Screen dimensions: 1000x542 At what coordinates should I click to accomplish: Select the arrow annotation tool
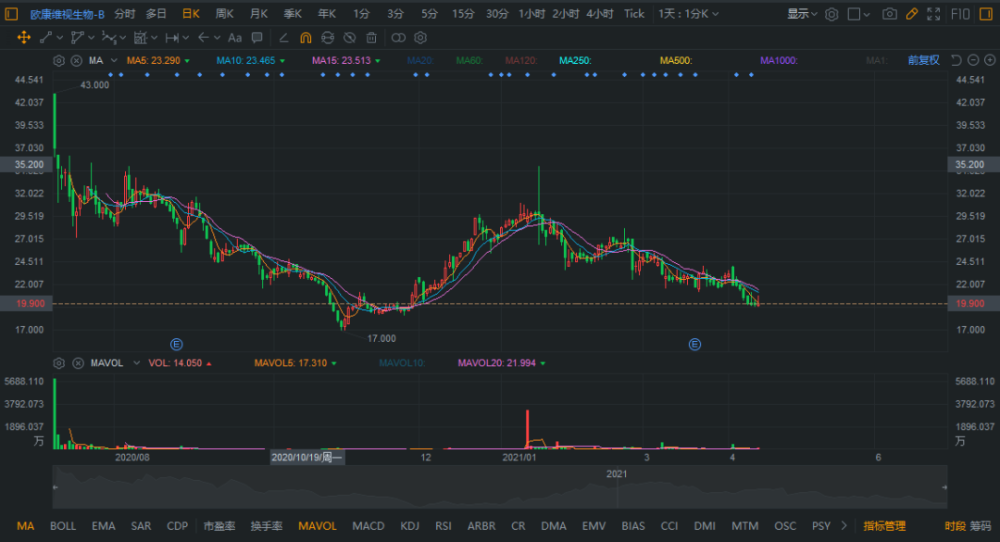tap(203, 38)
